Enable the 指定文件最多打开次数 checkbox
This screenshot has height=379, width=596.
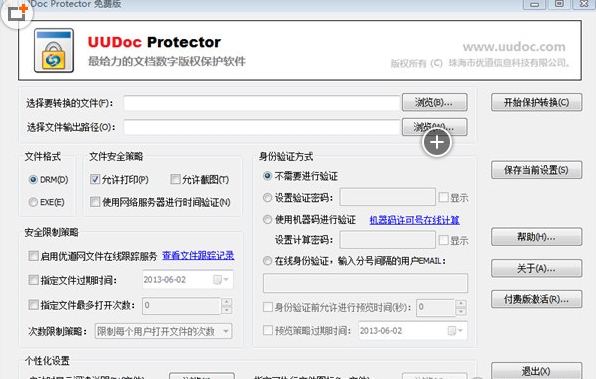click(x=33, y=304)
